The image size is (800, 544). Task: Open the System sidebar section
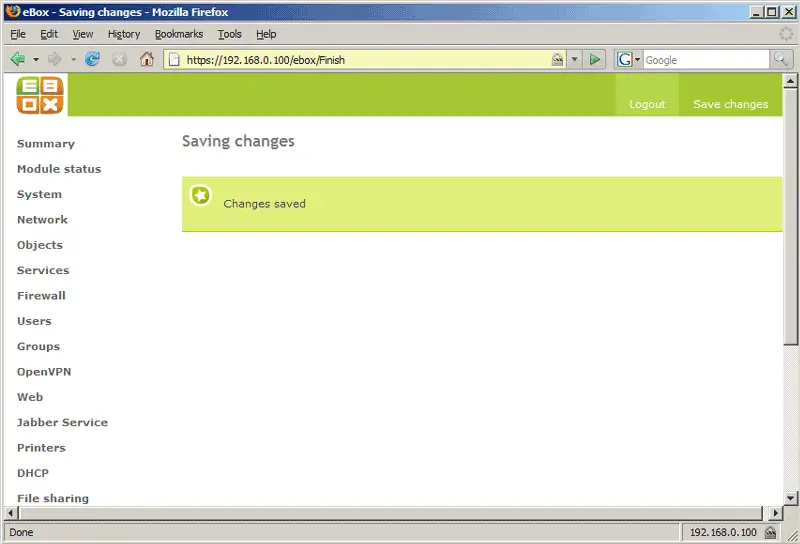pyautogui.click(x=39, y=194)
